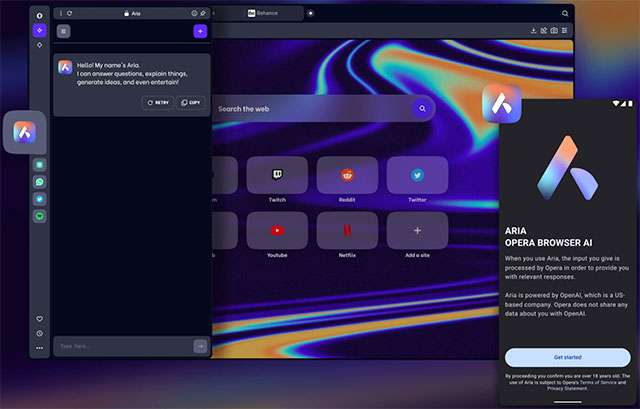Viewport: 640px width, 409px height.
Task: Click the info icon in Aria panel header
Action: [194, 13]
